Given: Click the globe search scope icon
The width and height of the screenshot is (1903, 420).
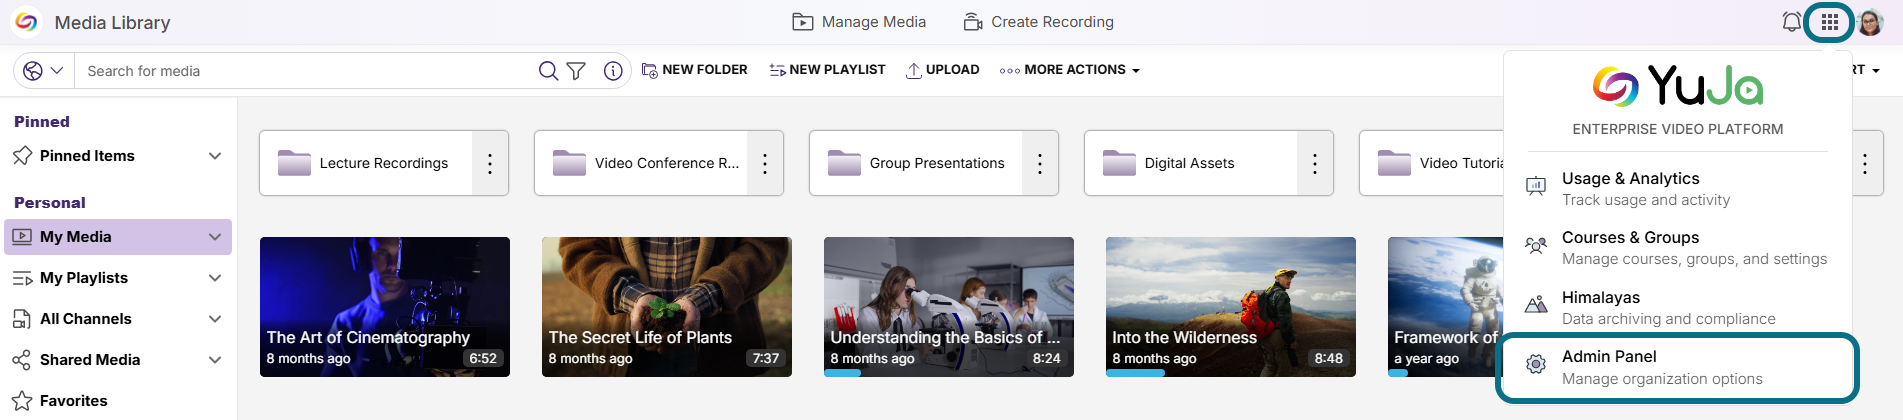Looking at the screenshot, I should 33,70.
